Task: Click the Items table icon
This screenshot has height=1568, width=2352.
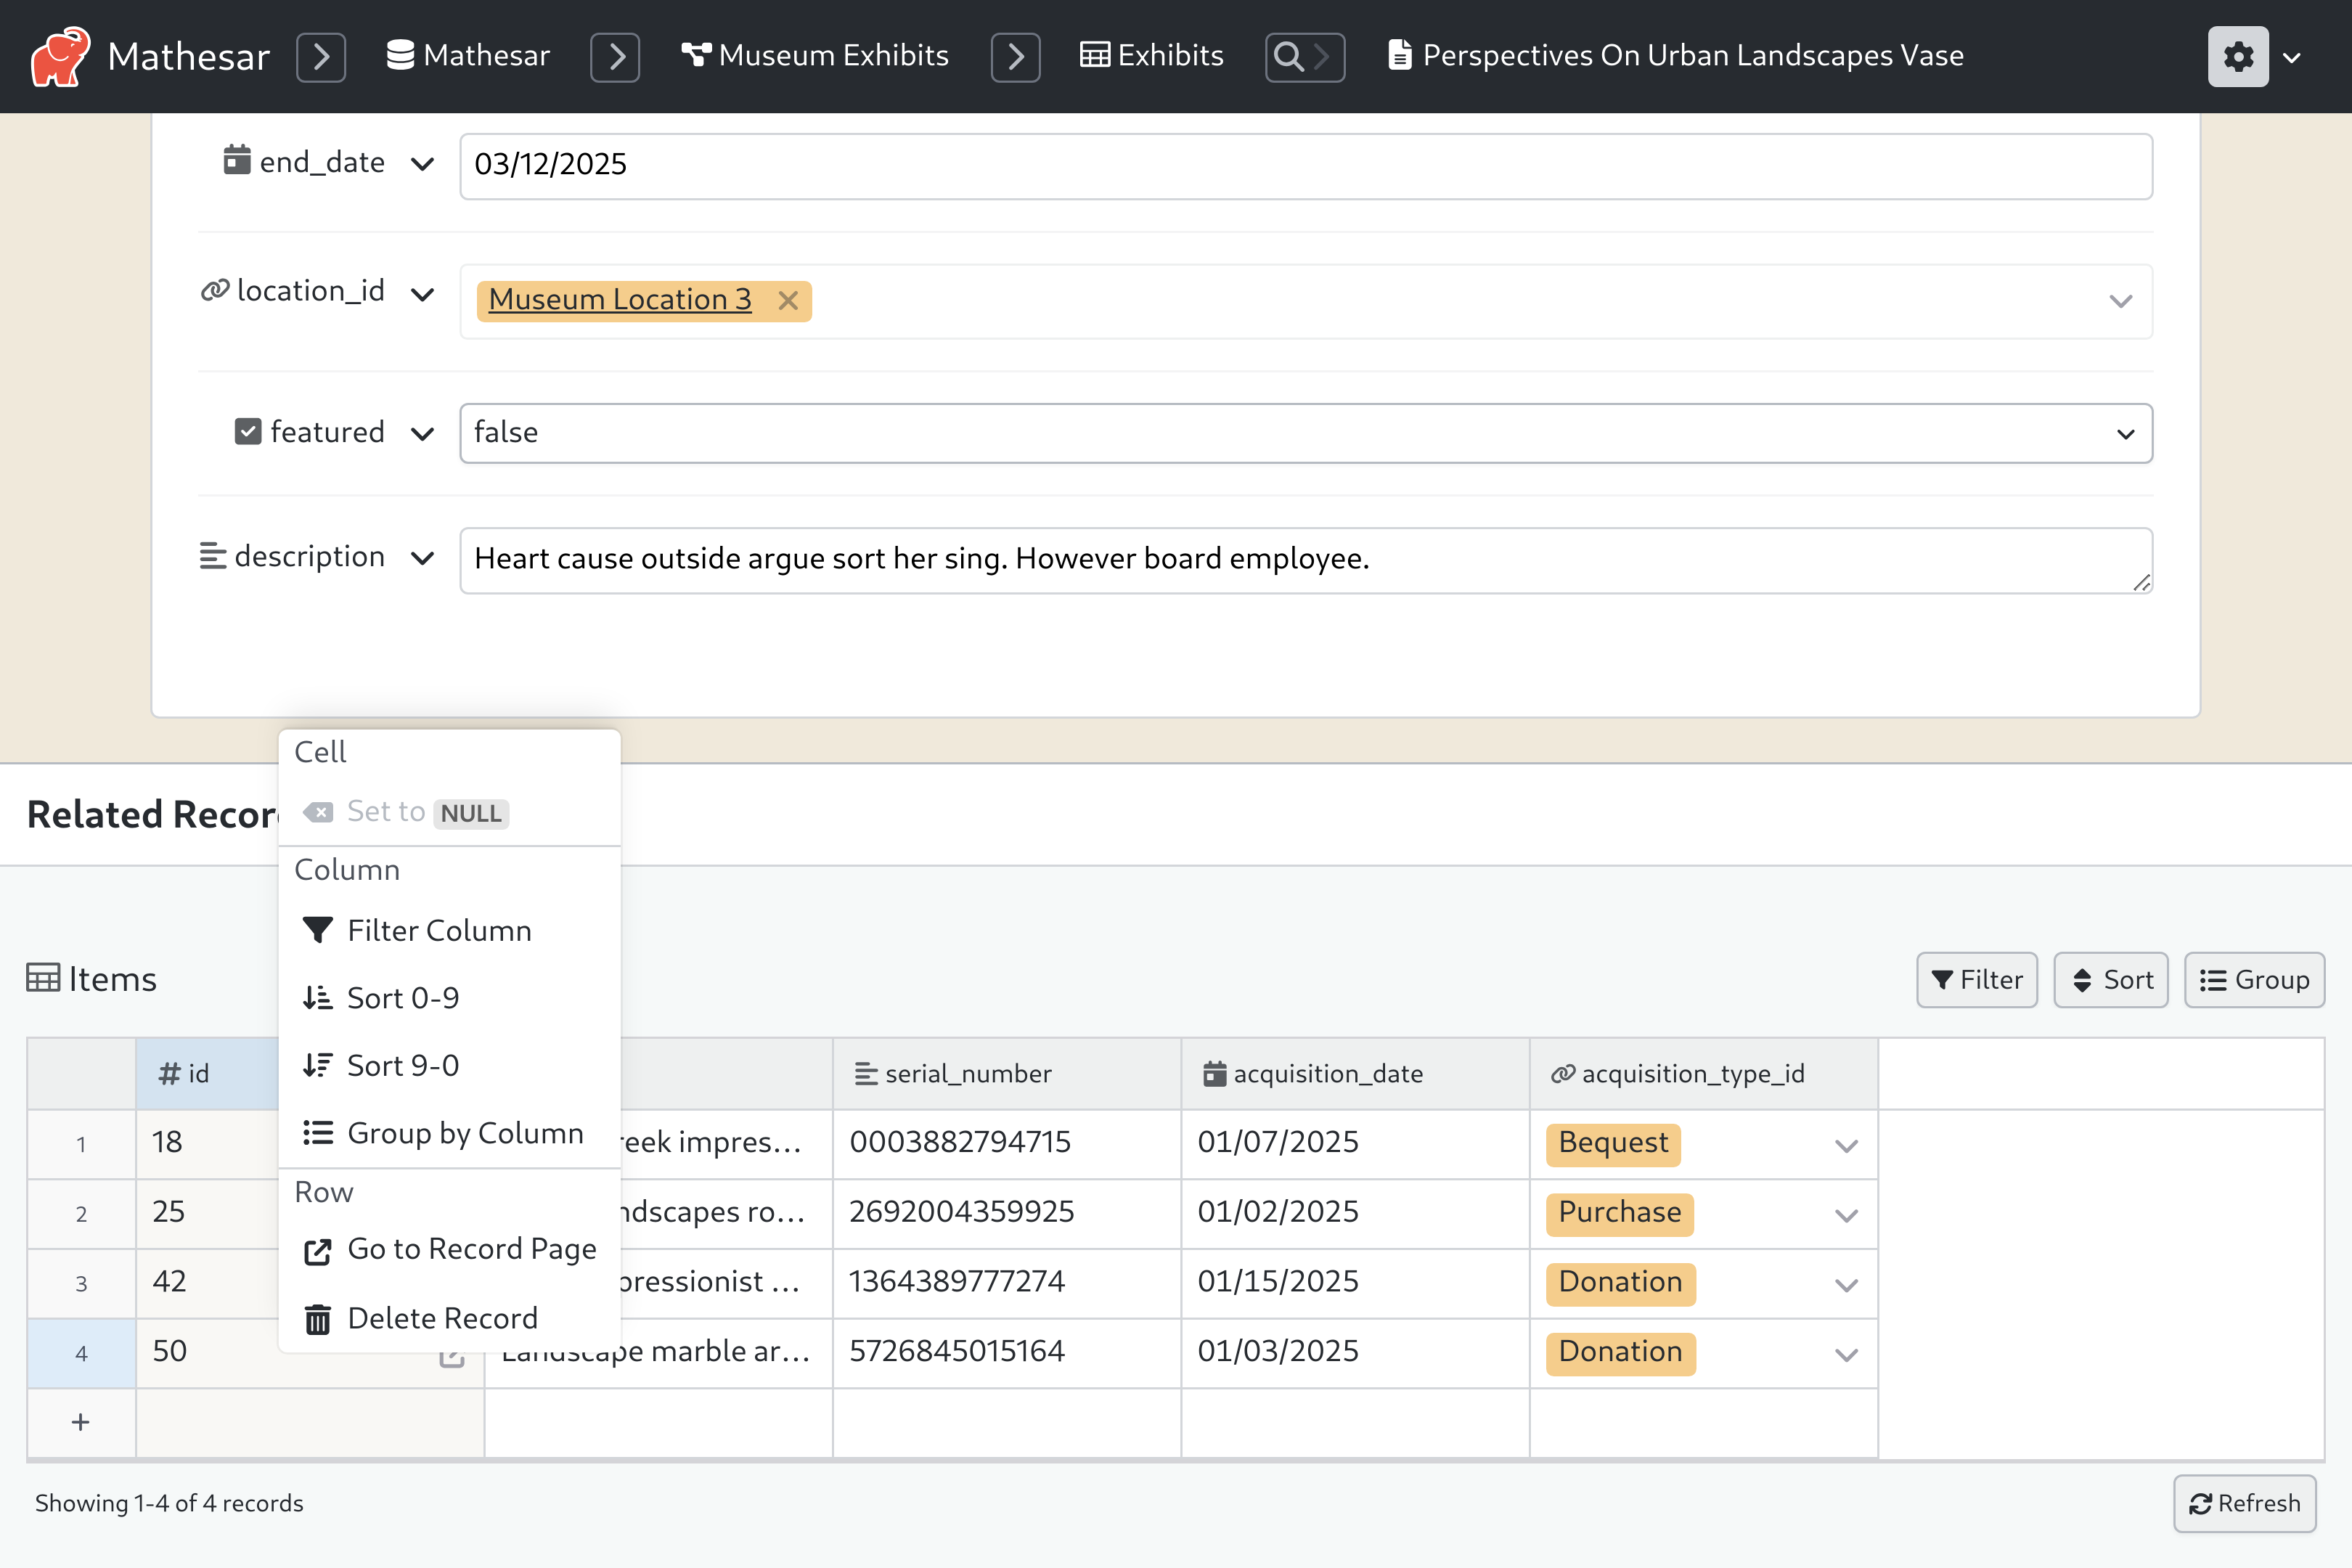Action: point(43,978)
